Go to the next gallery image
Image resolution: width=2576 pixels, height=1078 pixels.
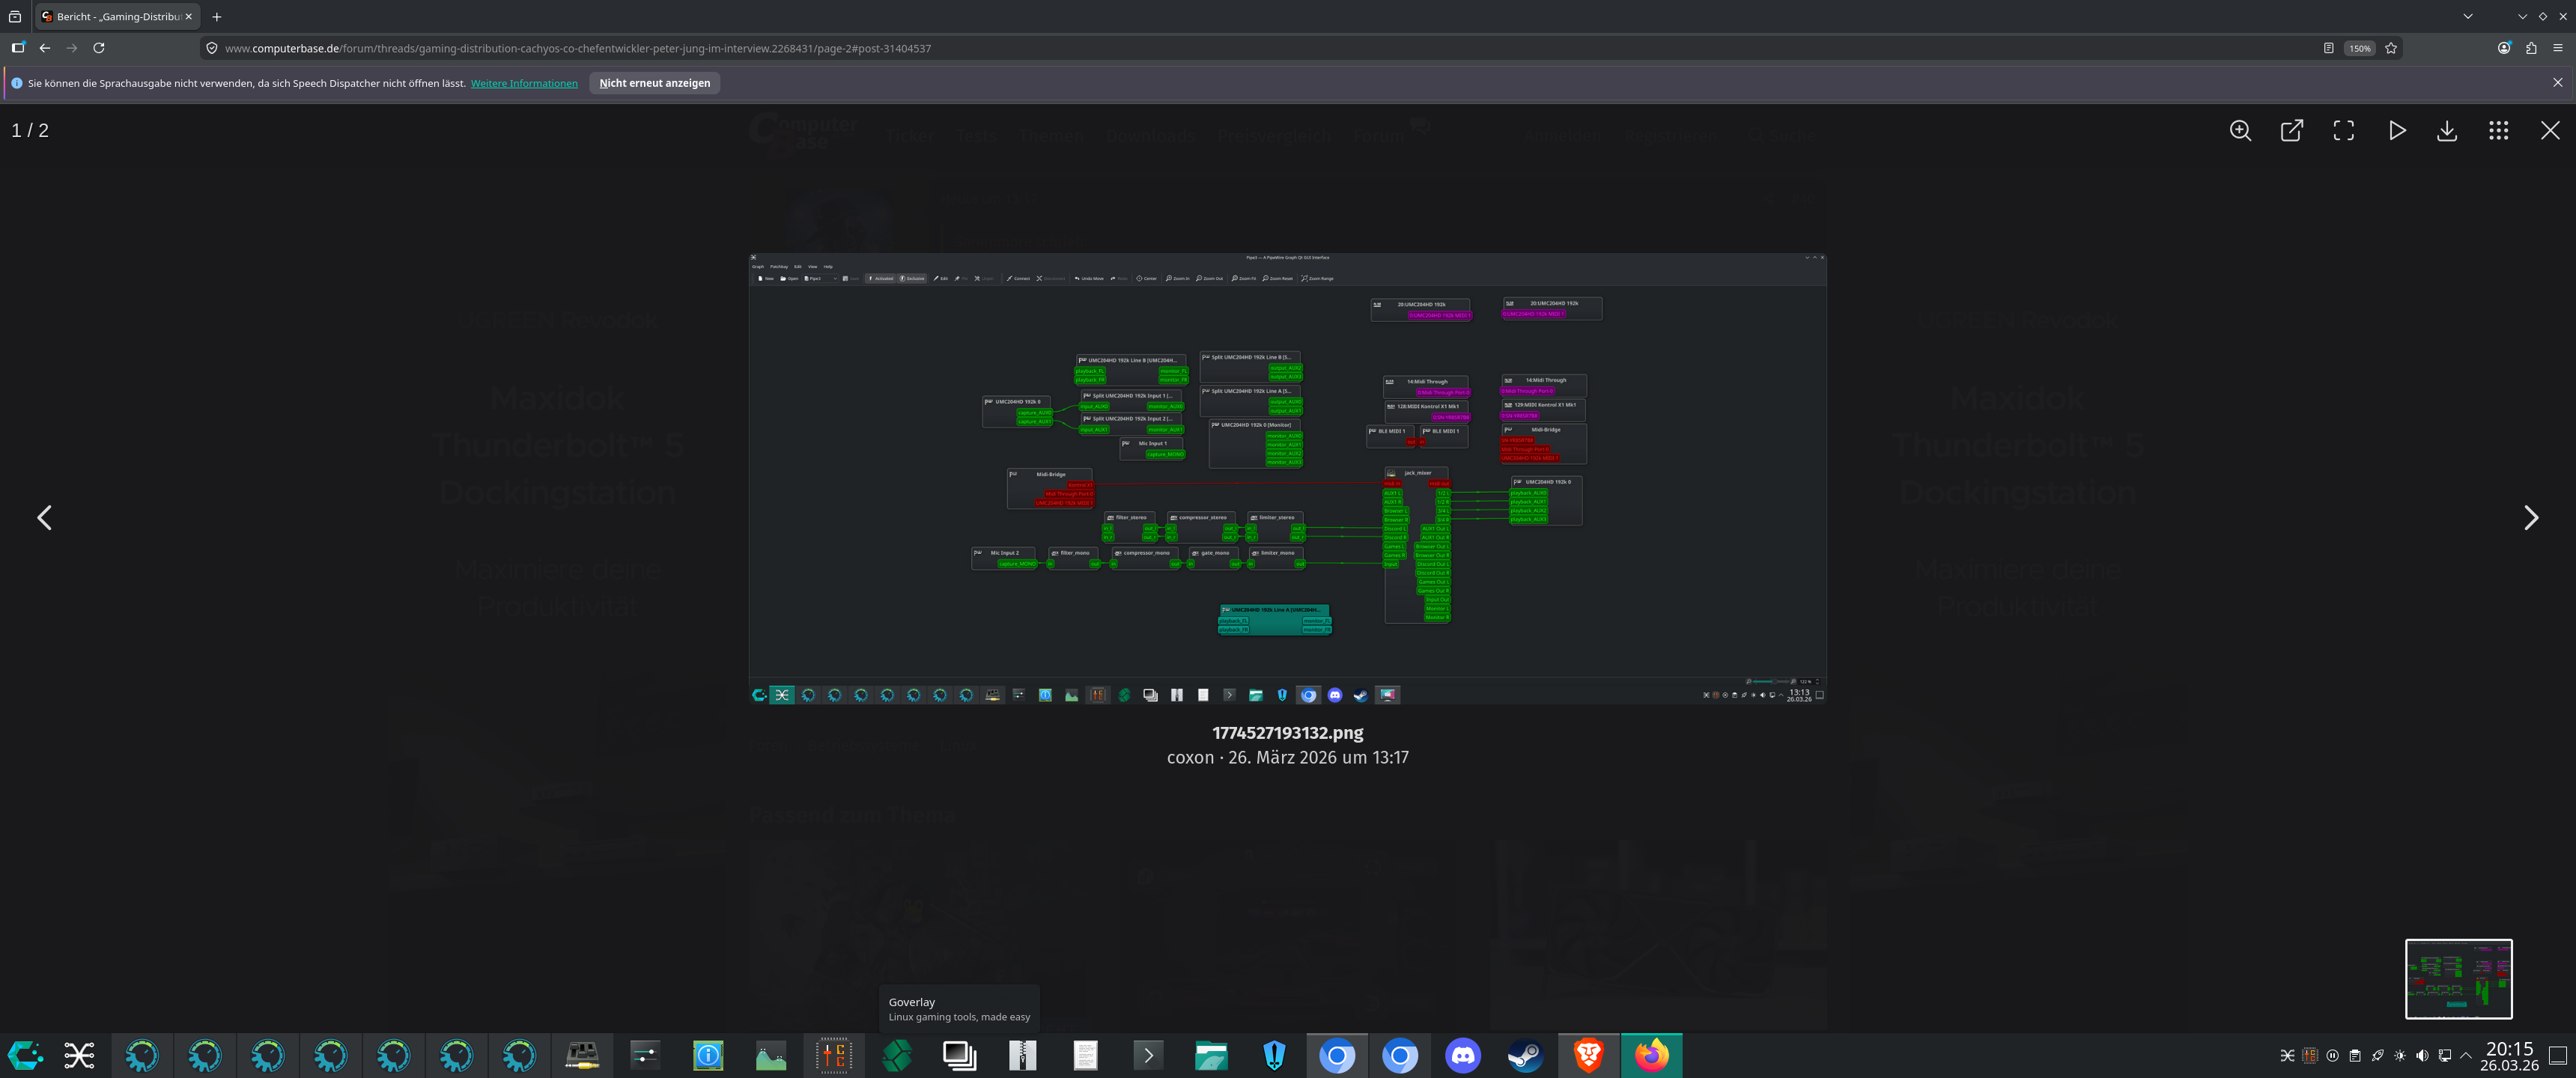pos(2530,518)
